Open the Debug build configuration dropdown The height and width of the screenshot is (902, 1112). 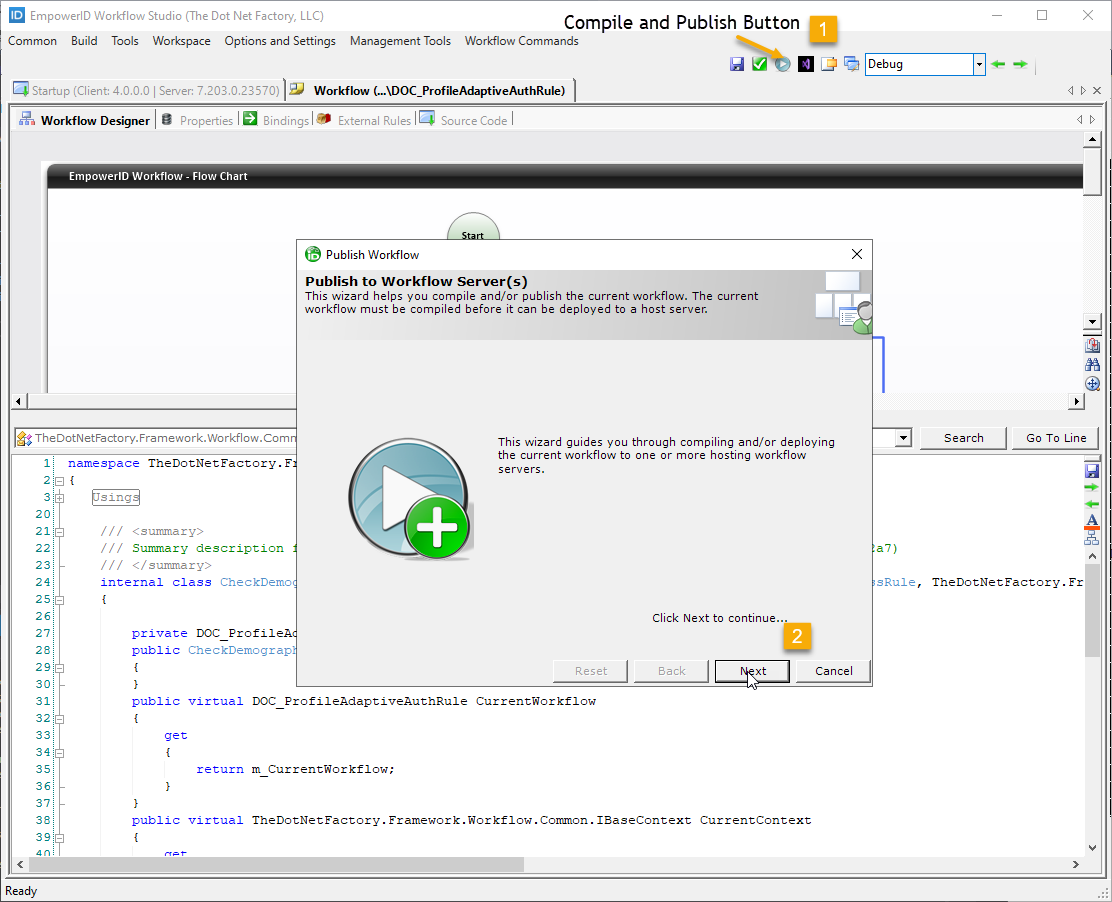click(977, 63)
